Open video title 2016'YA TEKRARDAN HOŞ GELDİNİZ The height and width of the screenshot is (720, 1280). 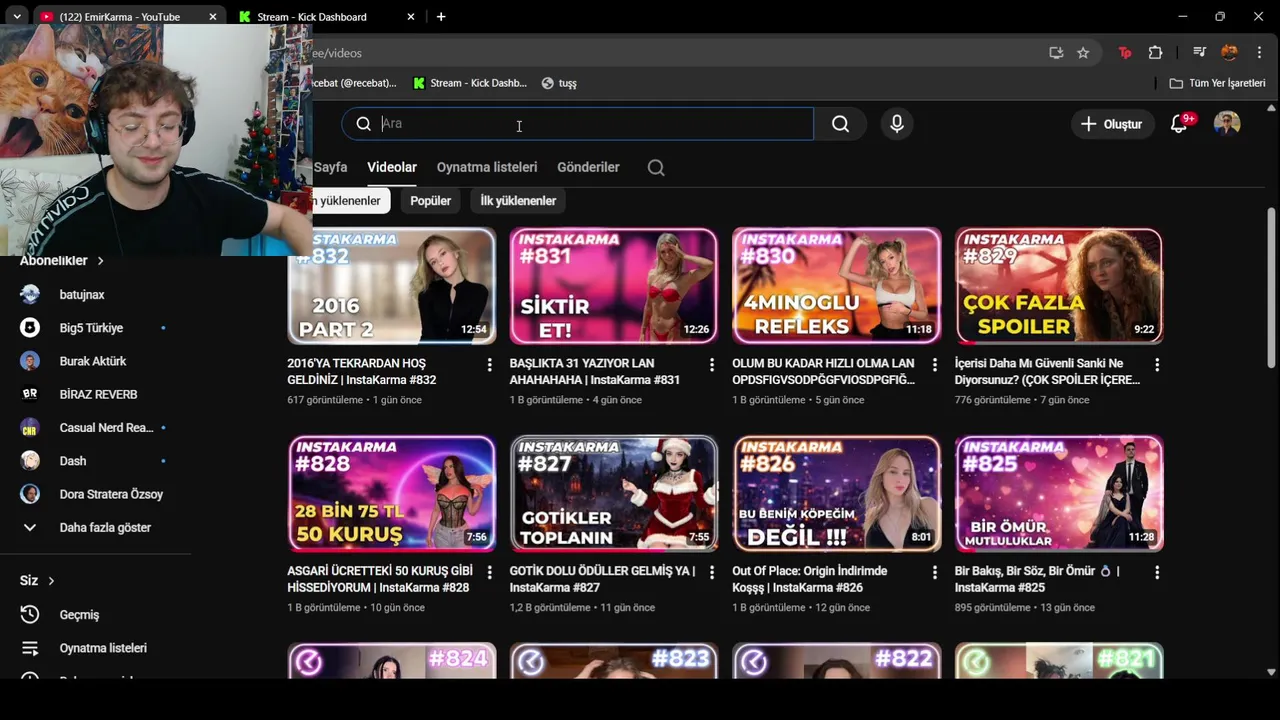click(362, 372)
